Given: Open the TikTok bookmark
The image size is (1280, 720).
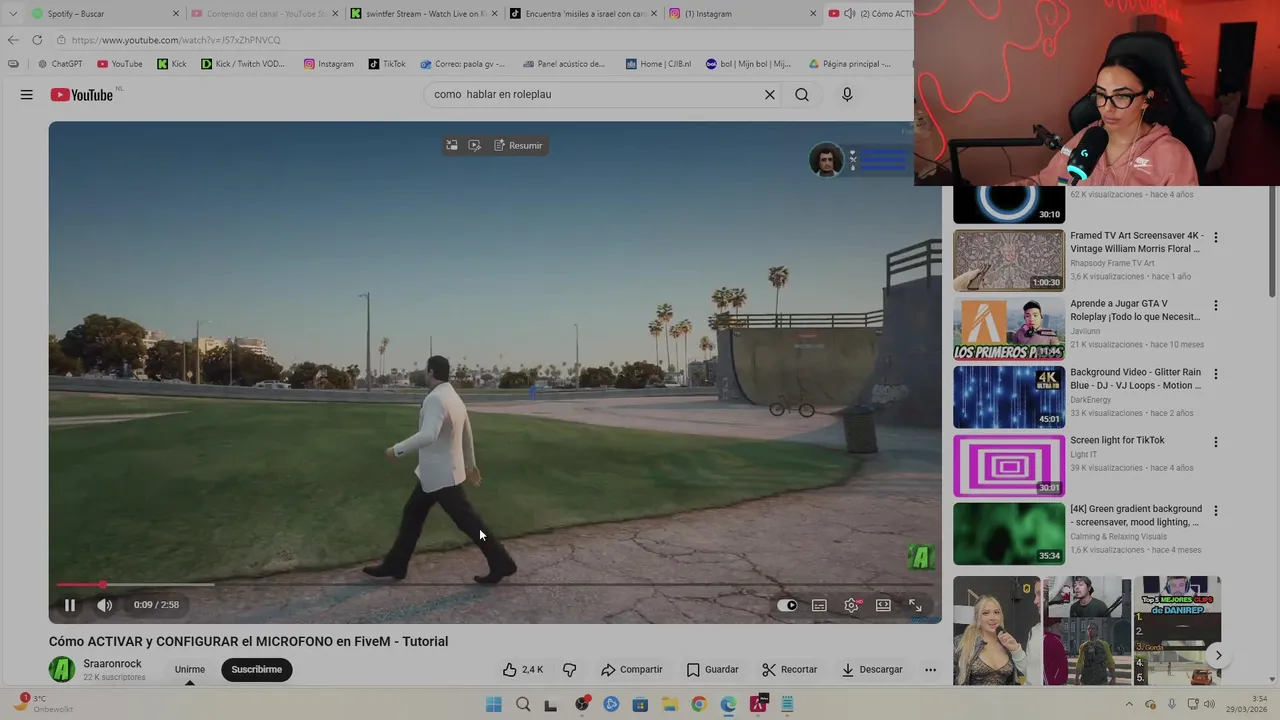Looking at the screenshot, I should (x=387, y=64).
